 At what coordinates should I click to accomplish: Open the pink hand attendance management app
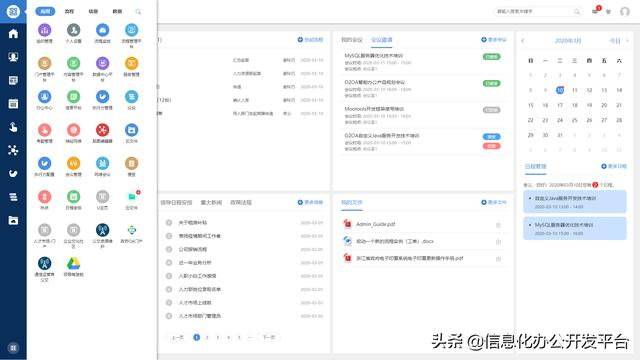44,130
